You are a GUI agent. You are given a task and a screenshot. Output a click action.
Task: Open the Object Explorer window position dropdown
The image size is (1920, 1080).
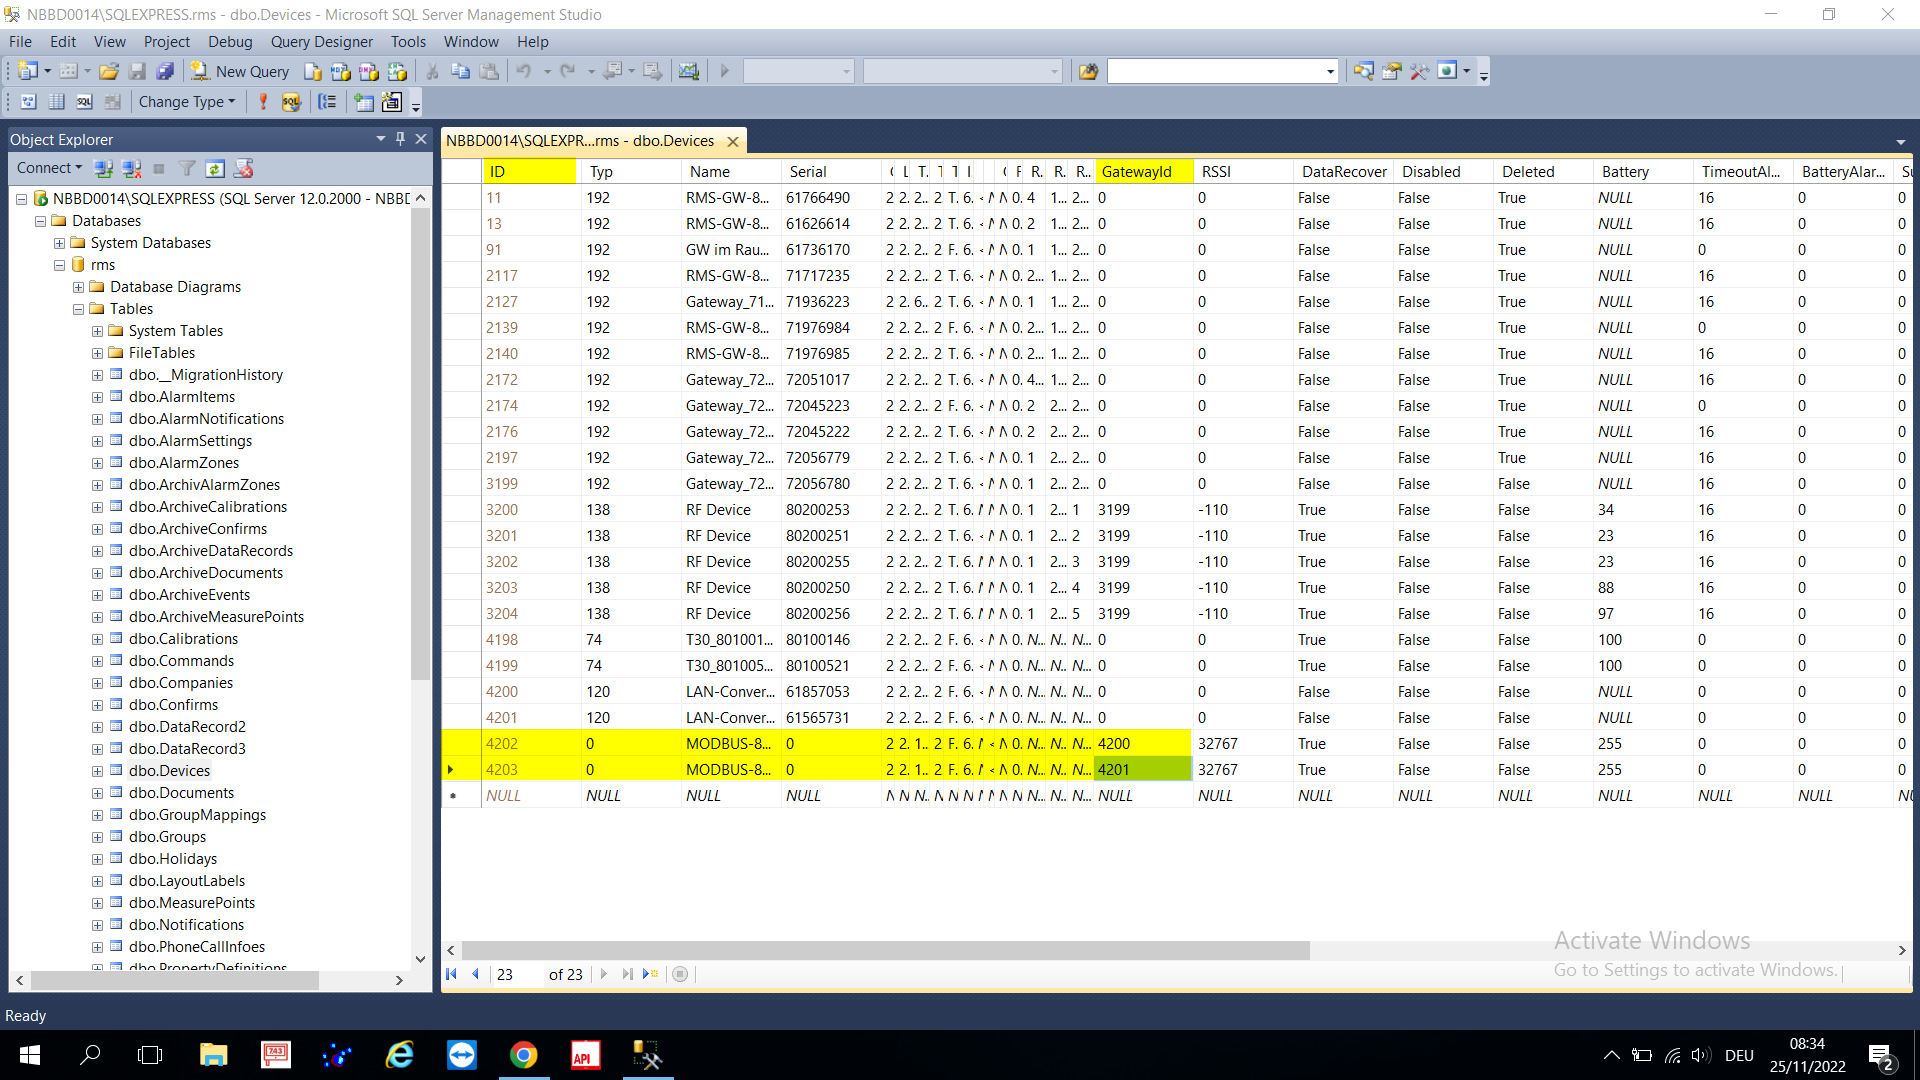pos(381,139)
